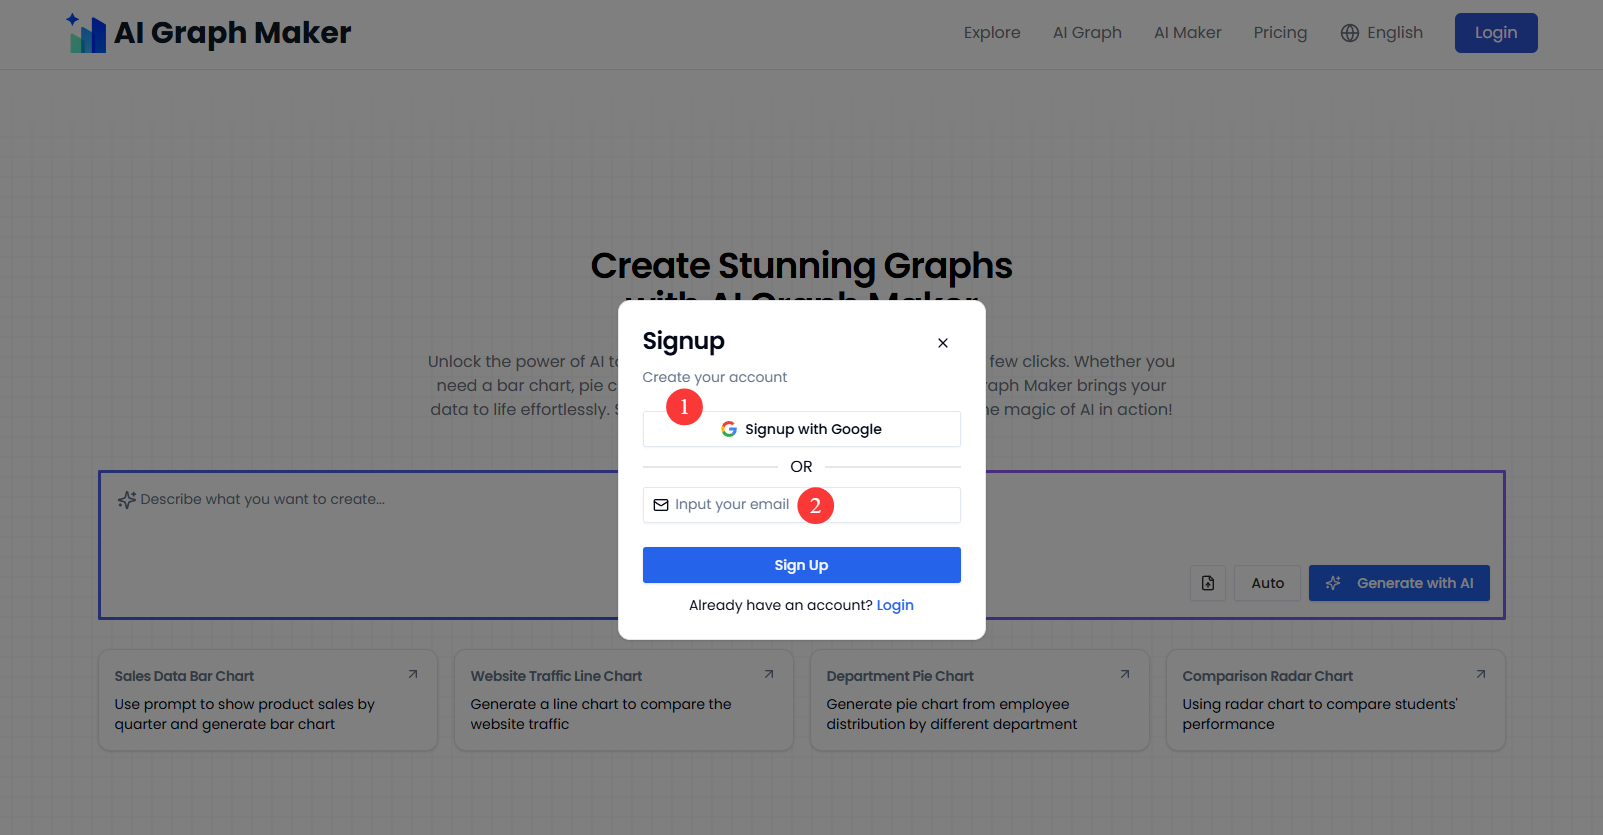Click the Sales Data Bar Chart arrow icon
1603x835 pixels.
(x=413, y=675)
